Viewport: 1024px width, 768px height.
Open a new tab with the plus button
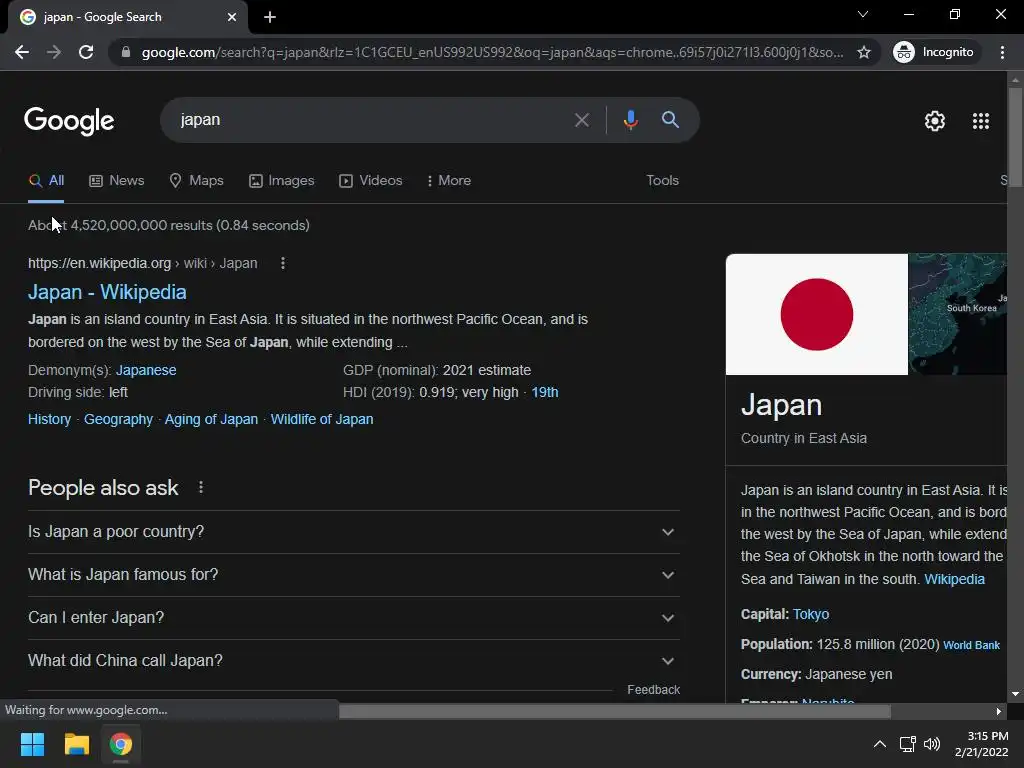[270, 17]
